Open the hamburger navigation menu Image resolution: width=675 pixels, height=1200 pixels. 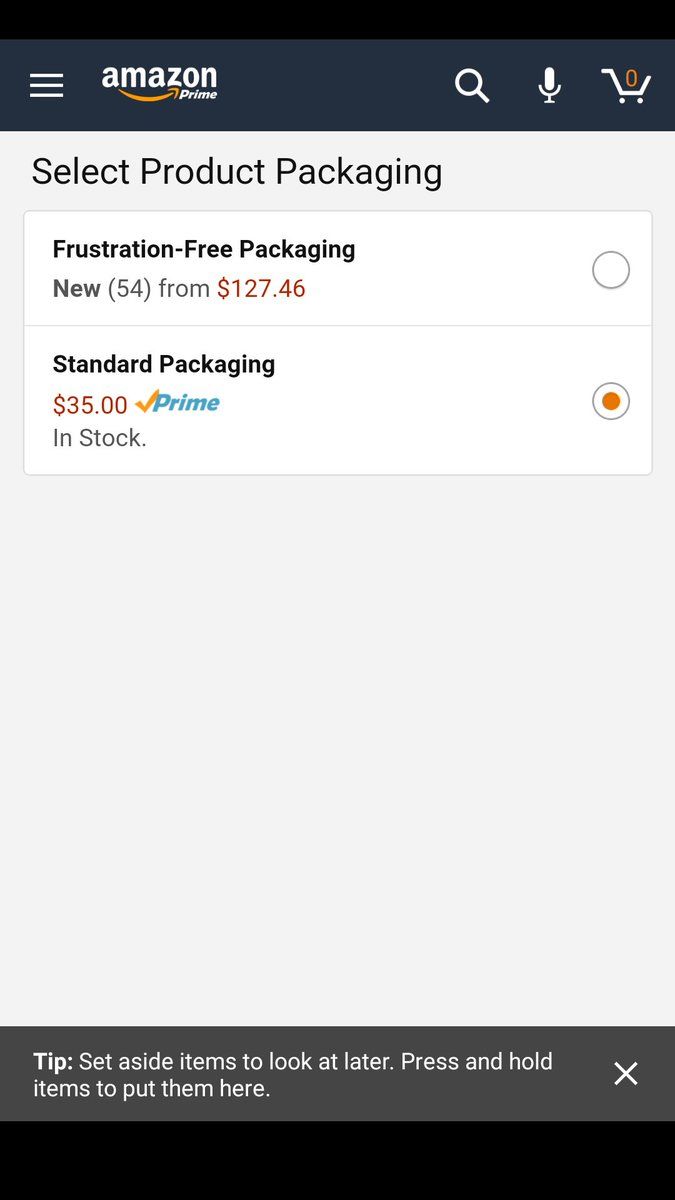tap(46, 86)
